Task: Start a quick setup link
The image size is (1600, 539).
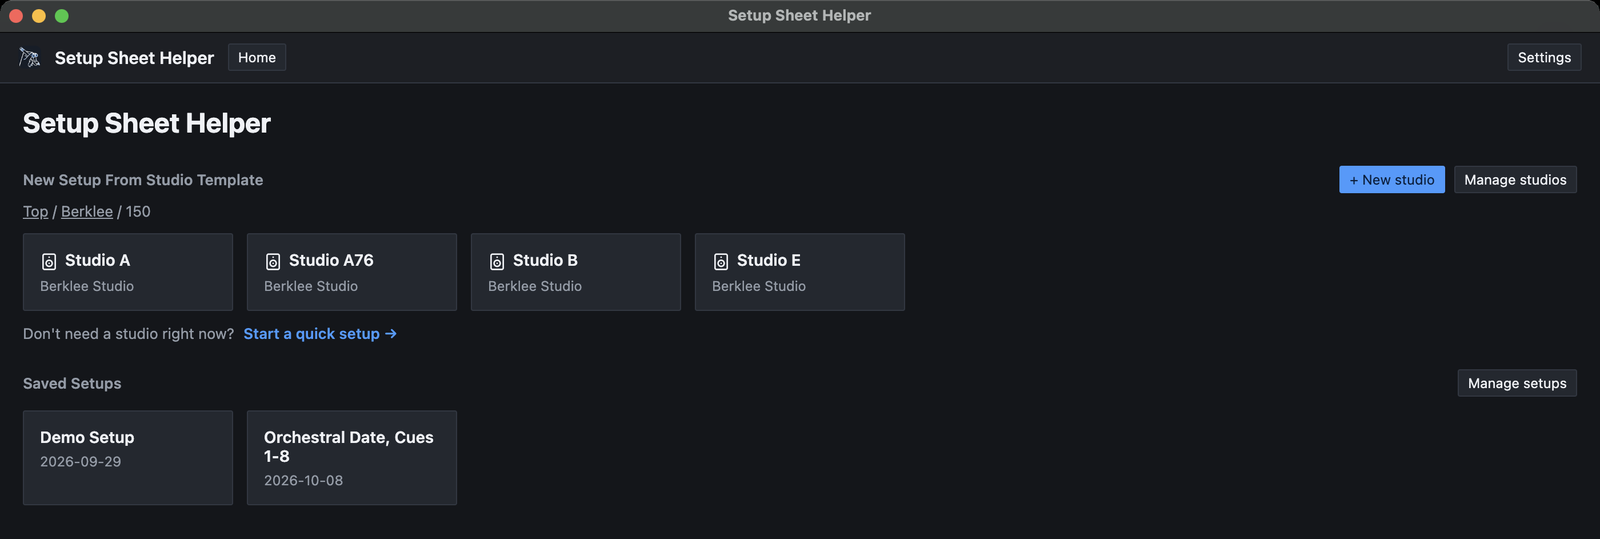Action: (320, 334)
